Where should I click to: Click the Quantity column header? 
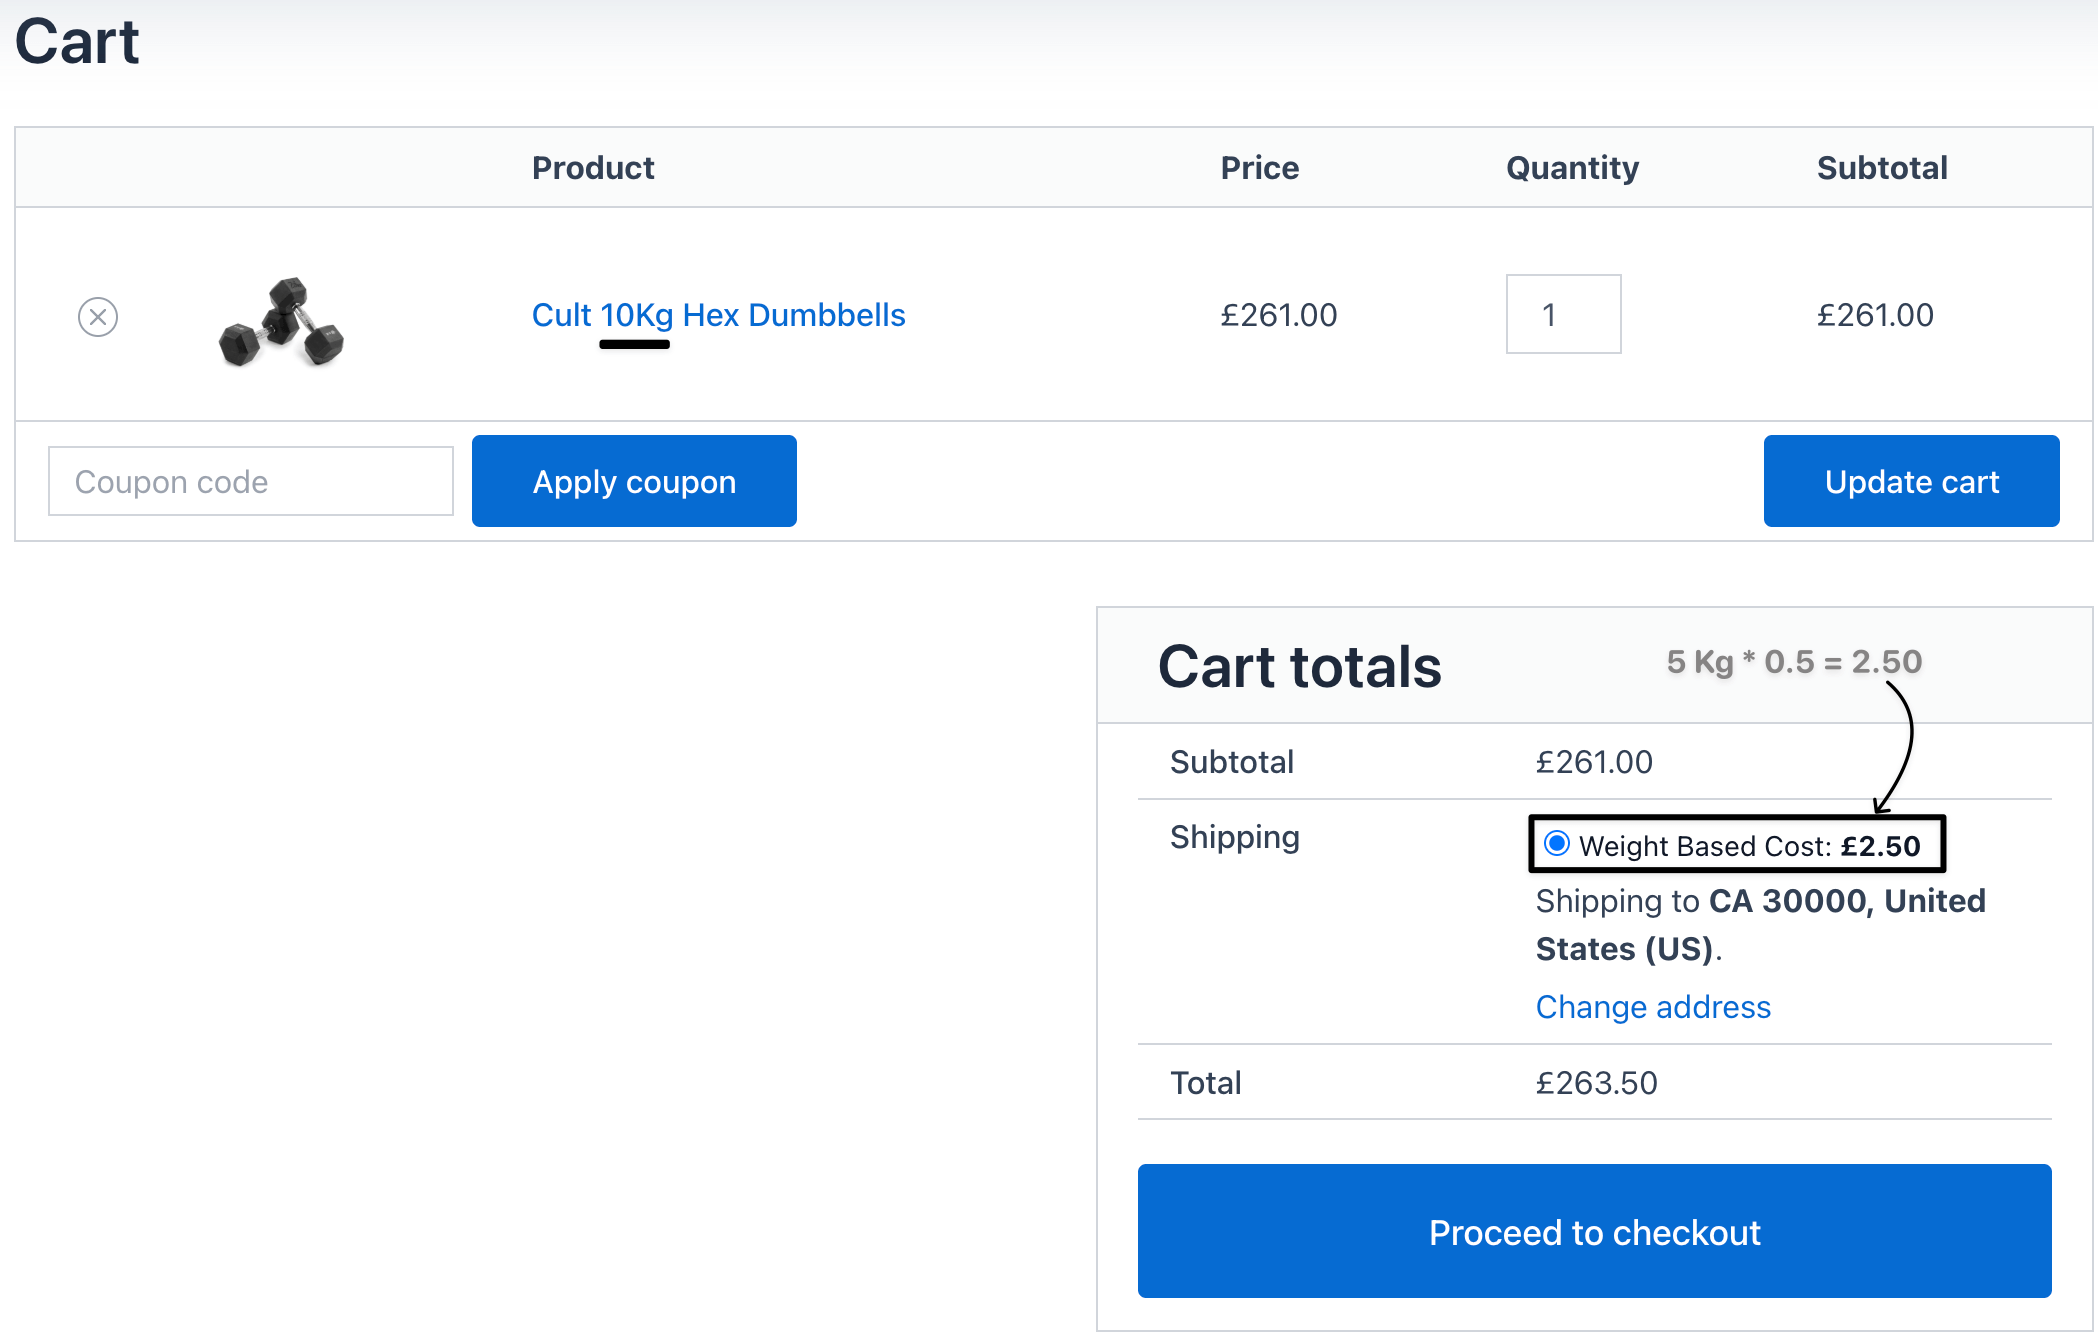(x=1572, y=168)
